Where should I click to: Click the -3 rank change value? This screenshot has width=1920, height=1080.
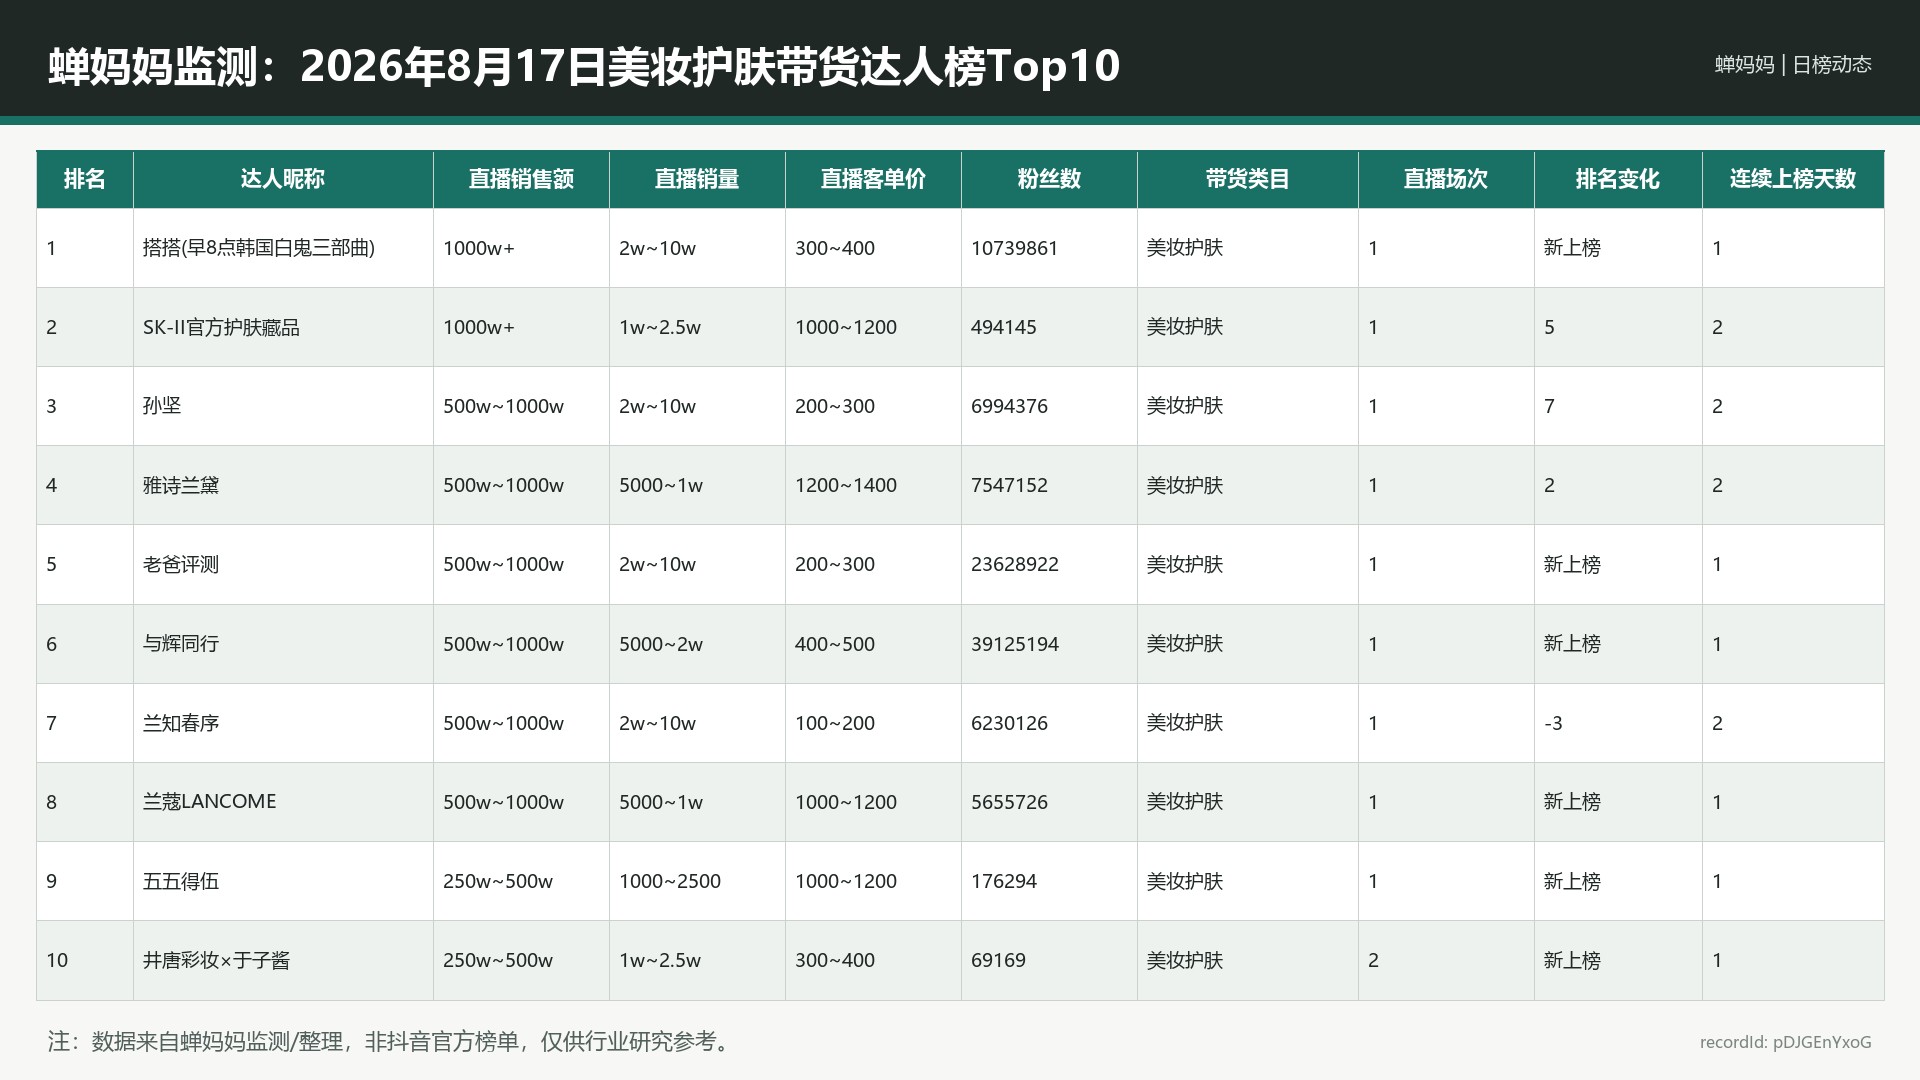[x=1553, y=723]
